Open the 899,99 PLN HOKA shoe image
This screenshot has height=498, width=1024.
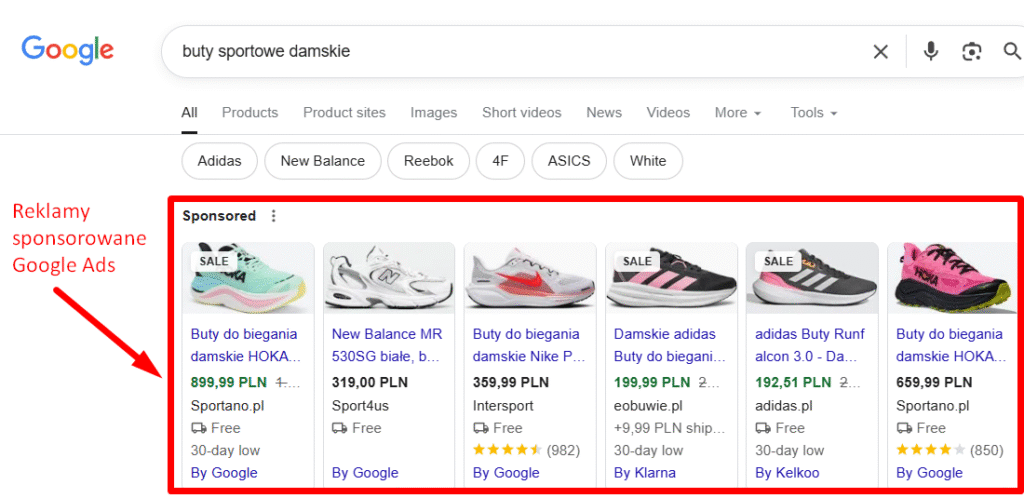(248, 278)
